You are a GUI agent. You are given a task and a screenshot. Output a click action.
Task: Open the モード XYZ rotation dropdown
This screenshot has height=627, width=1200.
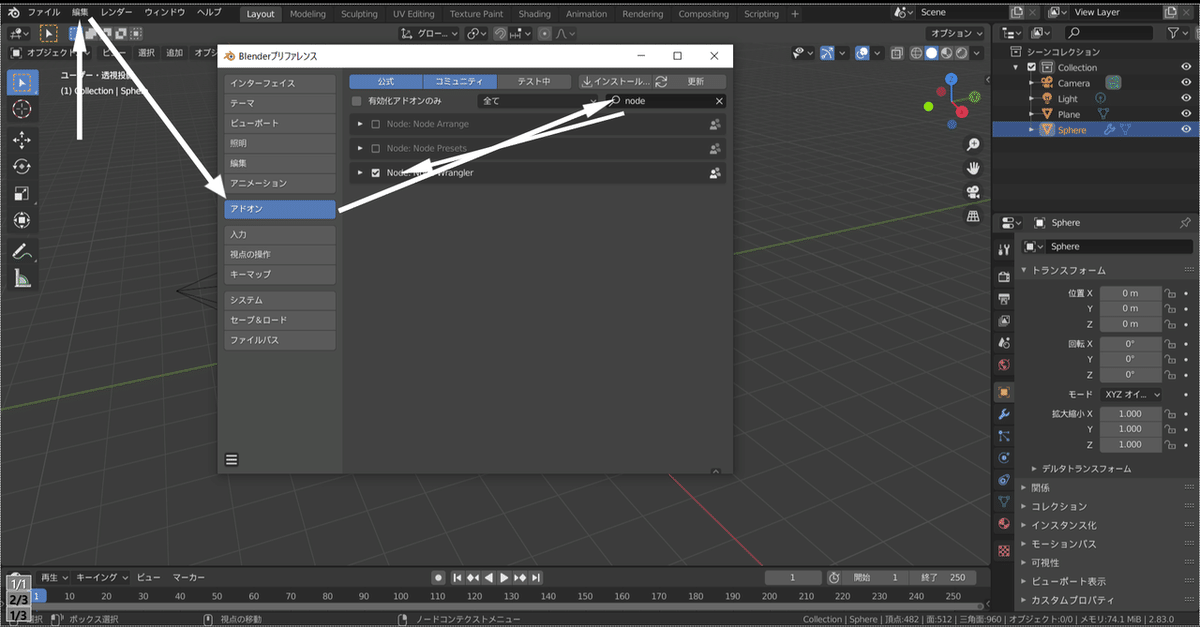tap(1131, 394)
